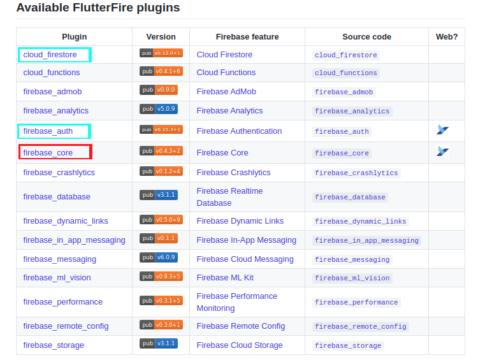Open the firebase_database plugin link
The width and height of the screenshot is (485, 360).
57,197
